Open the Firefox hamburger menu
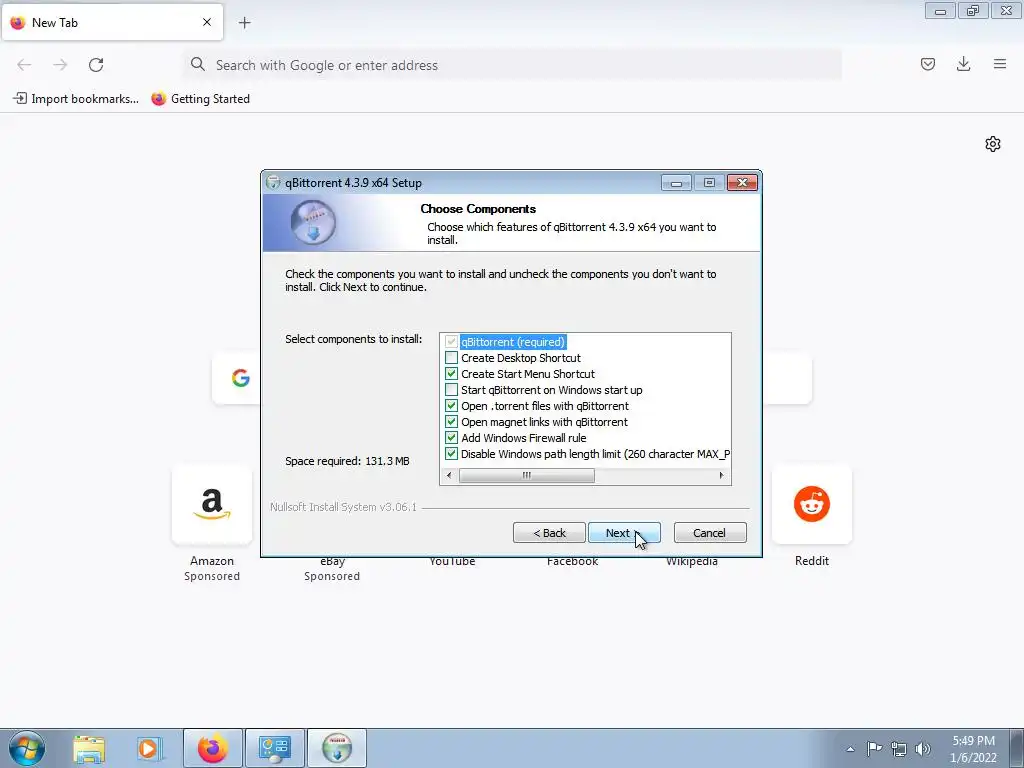Screen dimensions: 1024x768 1000,64
